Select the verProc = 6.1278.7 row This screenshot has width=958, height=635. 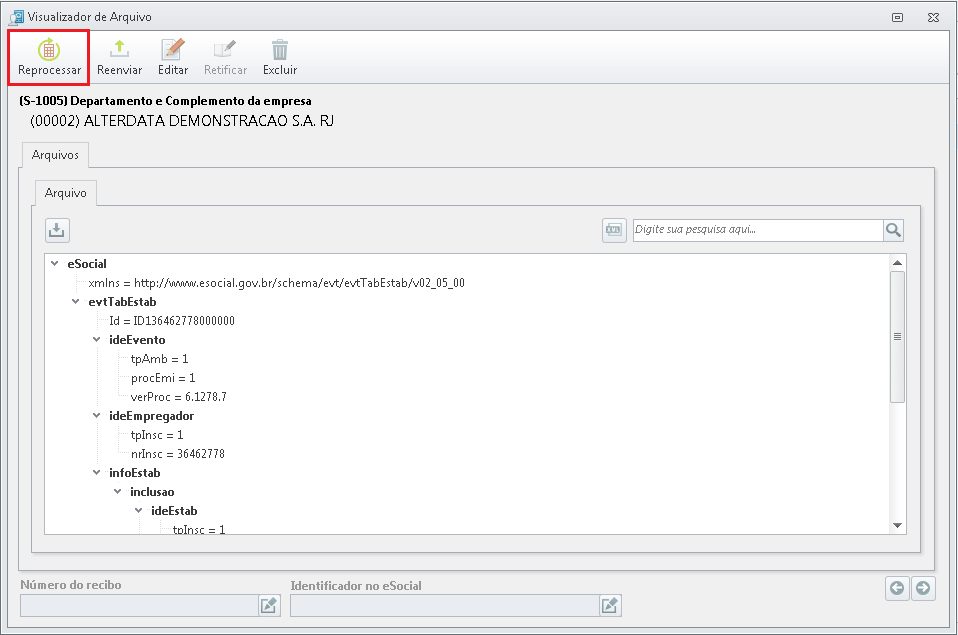178,397
